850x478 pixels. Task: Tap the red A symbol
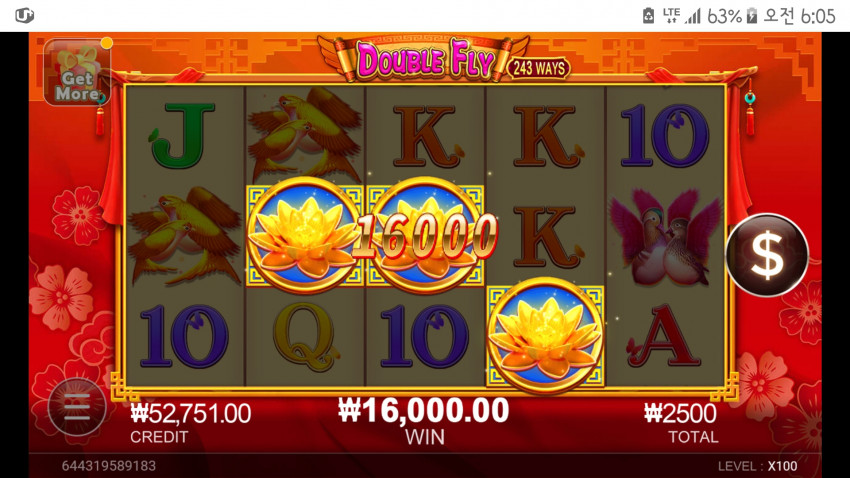(662, 335)
